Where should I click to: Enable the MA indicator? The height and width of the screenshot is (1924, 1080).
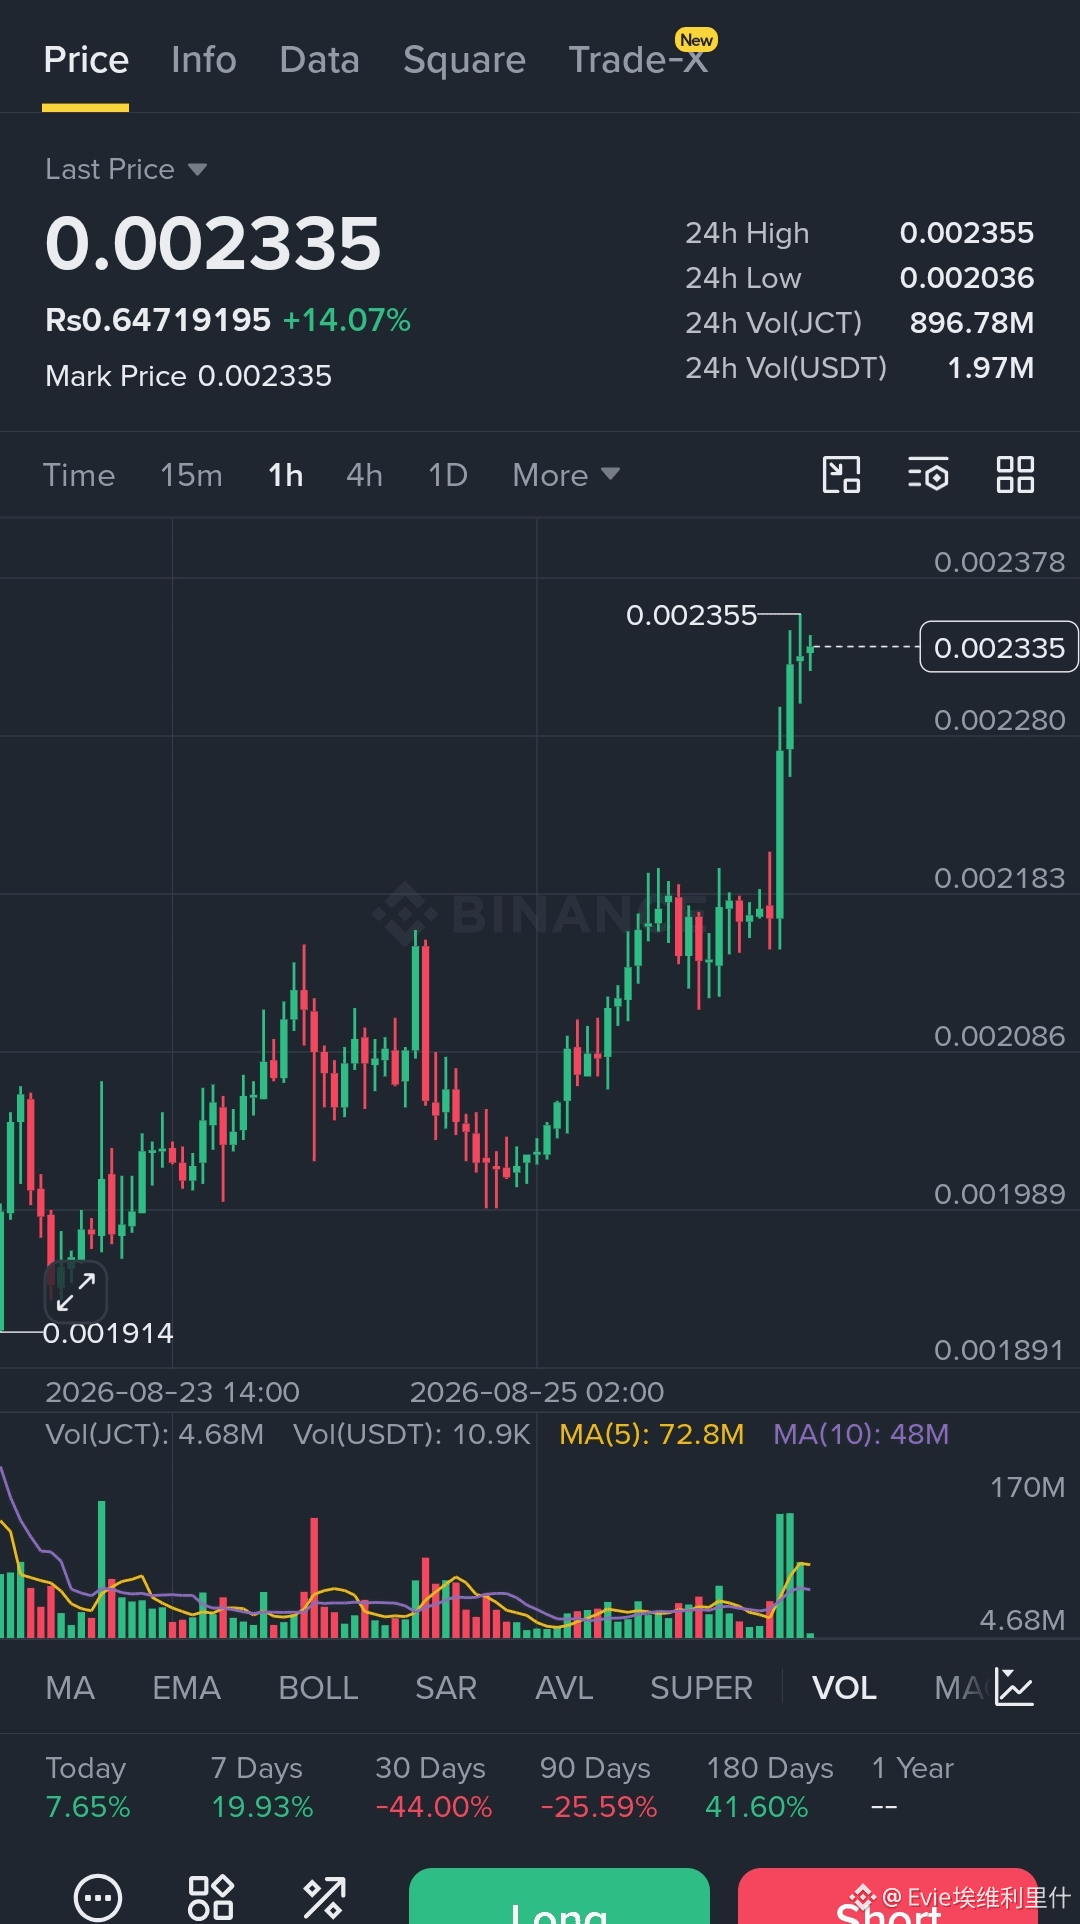click(x=70, y=1688)
